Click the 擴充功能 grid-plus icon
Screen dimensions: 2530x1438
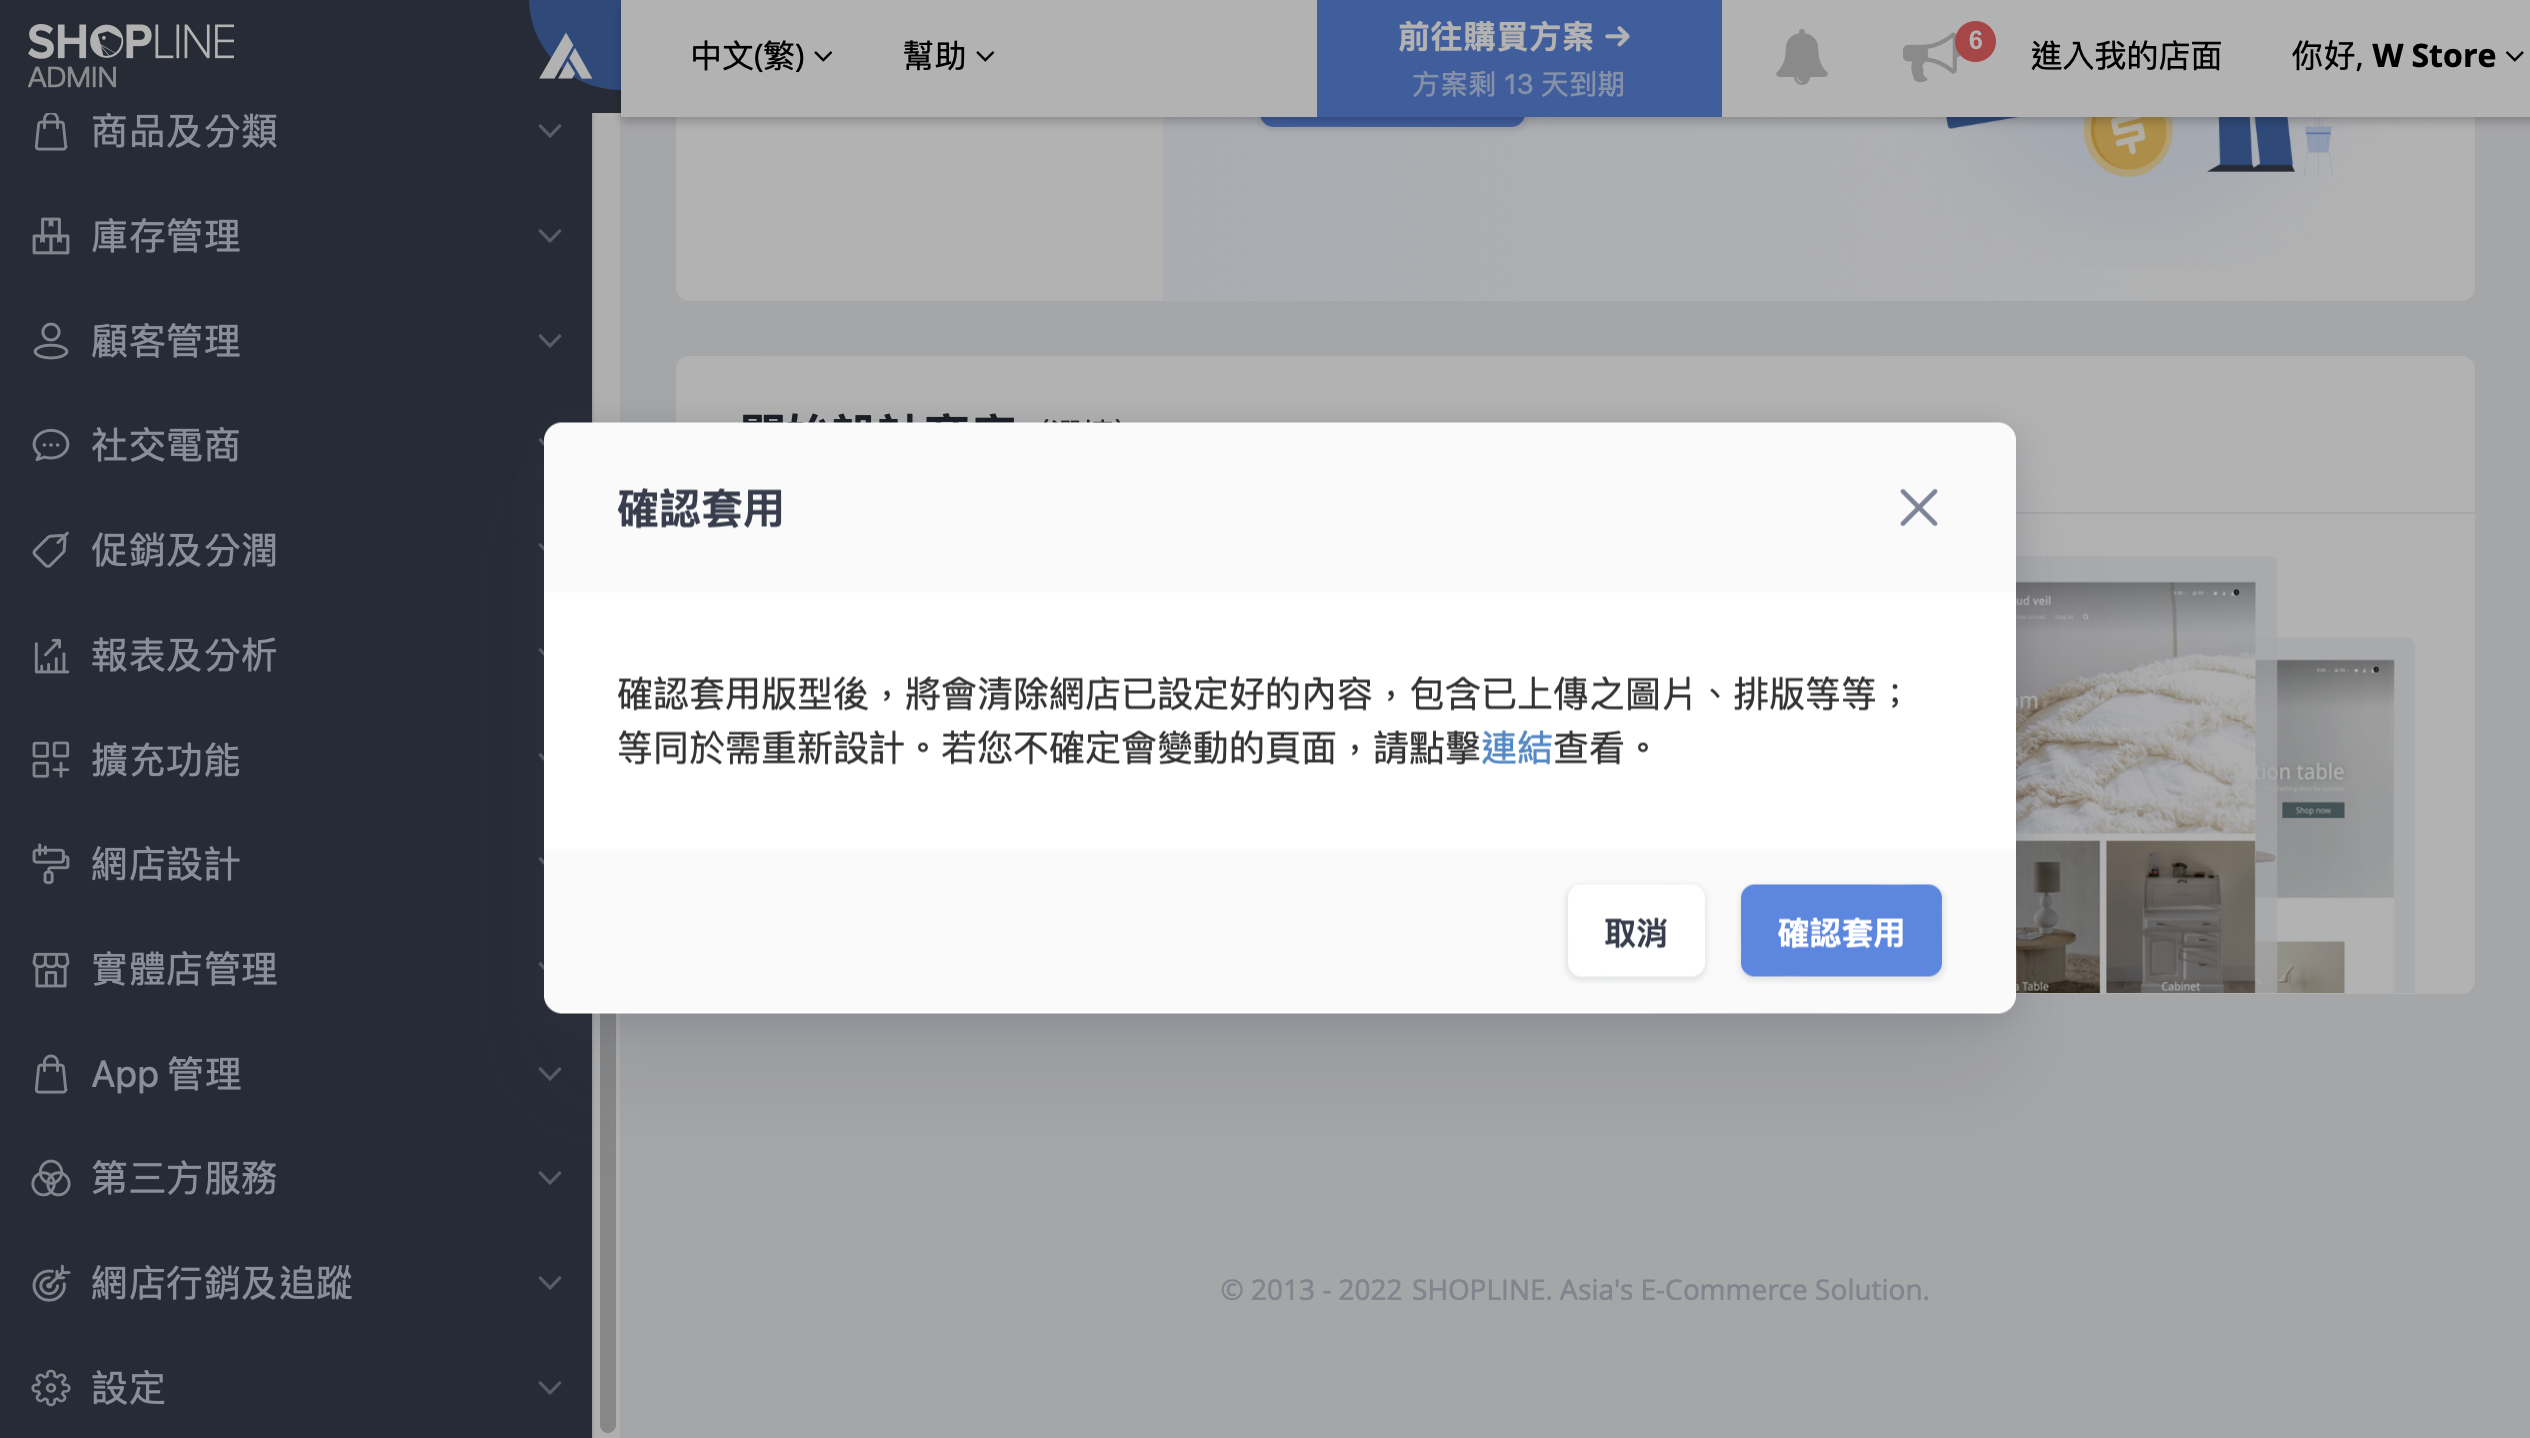50,760
